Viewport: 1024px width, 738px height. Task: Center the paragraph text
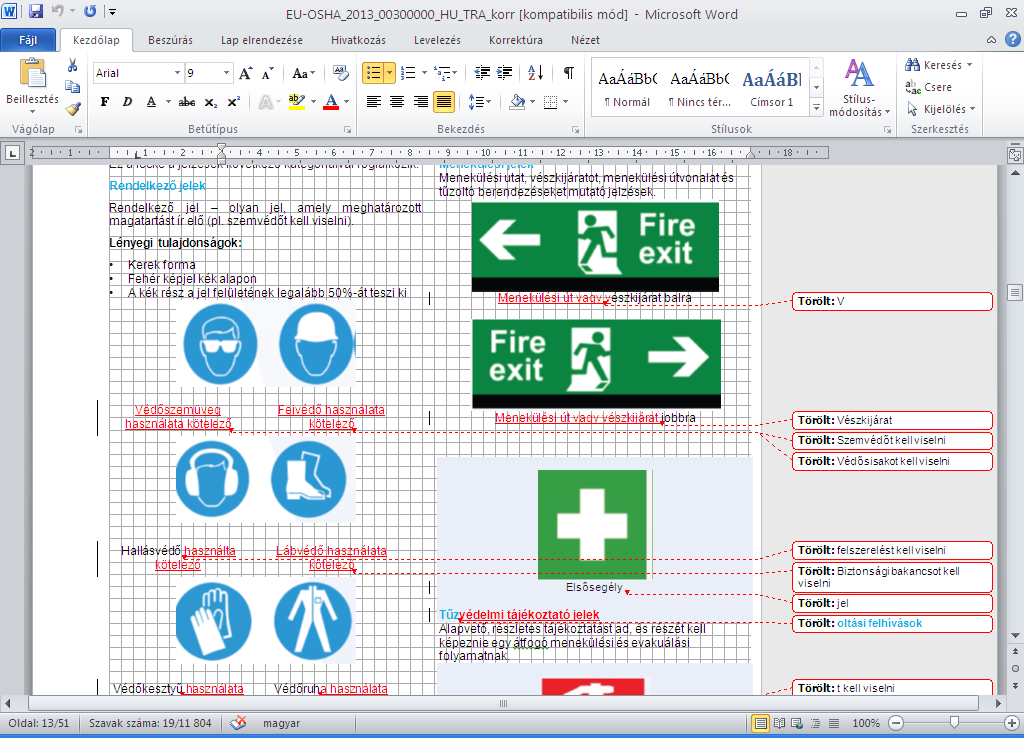[397, 102]
